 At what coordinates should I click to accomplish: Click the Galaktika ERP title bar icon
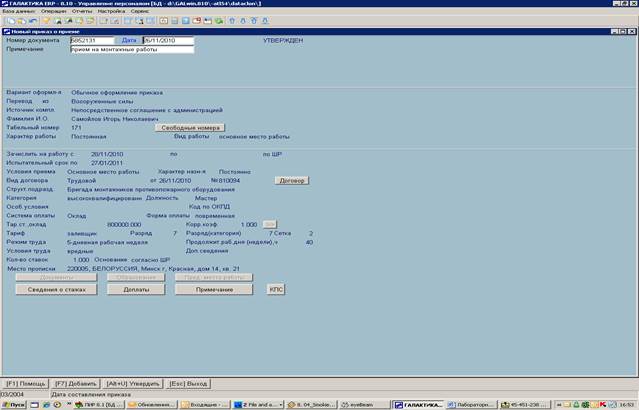tap(5, 4)
